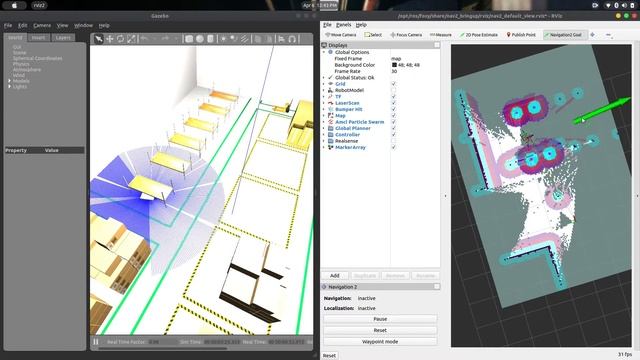640x360 pixels.
Task: Click the Waypoint mode button
Action: 380,342
